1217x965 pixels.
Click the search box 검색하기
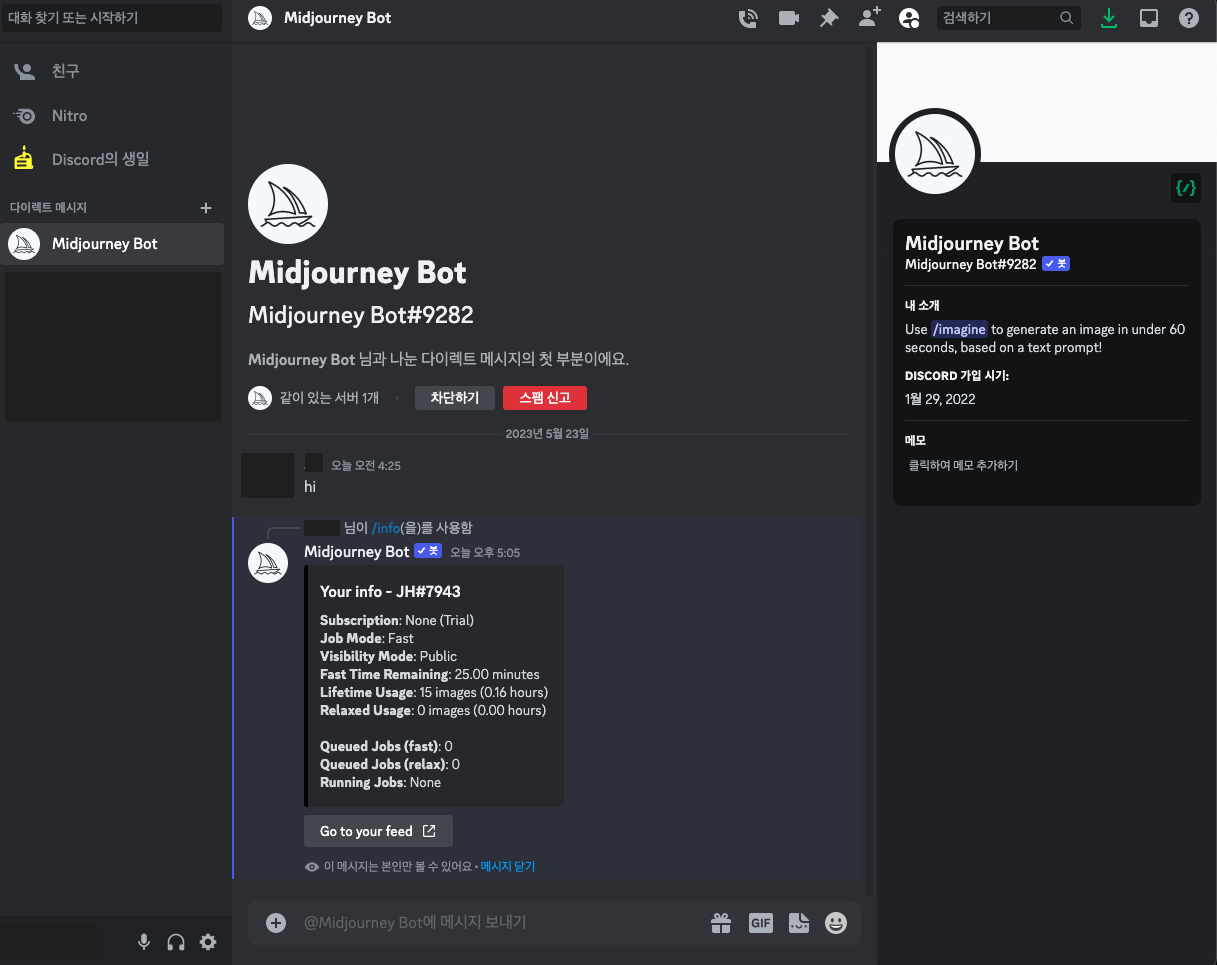tap(1008, 18)
